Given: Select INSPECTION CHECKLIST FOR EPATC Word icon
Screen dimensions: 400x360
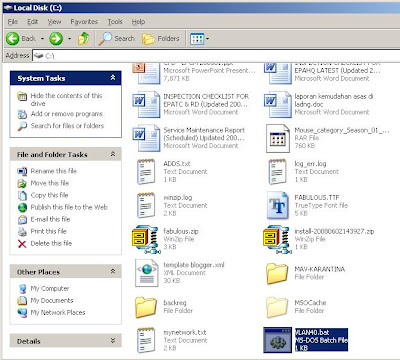Looking at the screenshot, I should [146, 104].
